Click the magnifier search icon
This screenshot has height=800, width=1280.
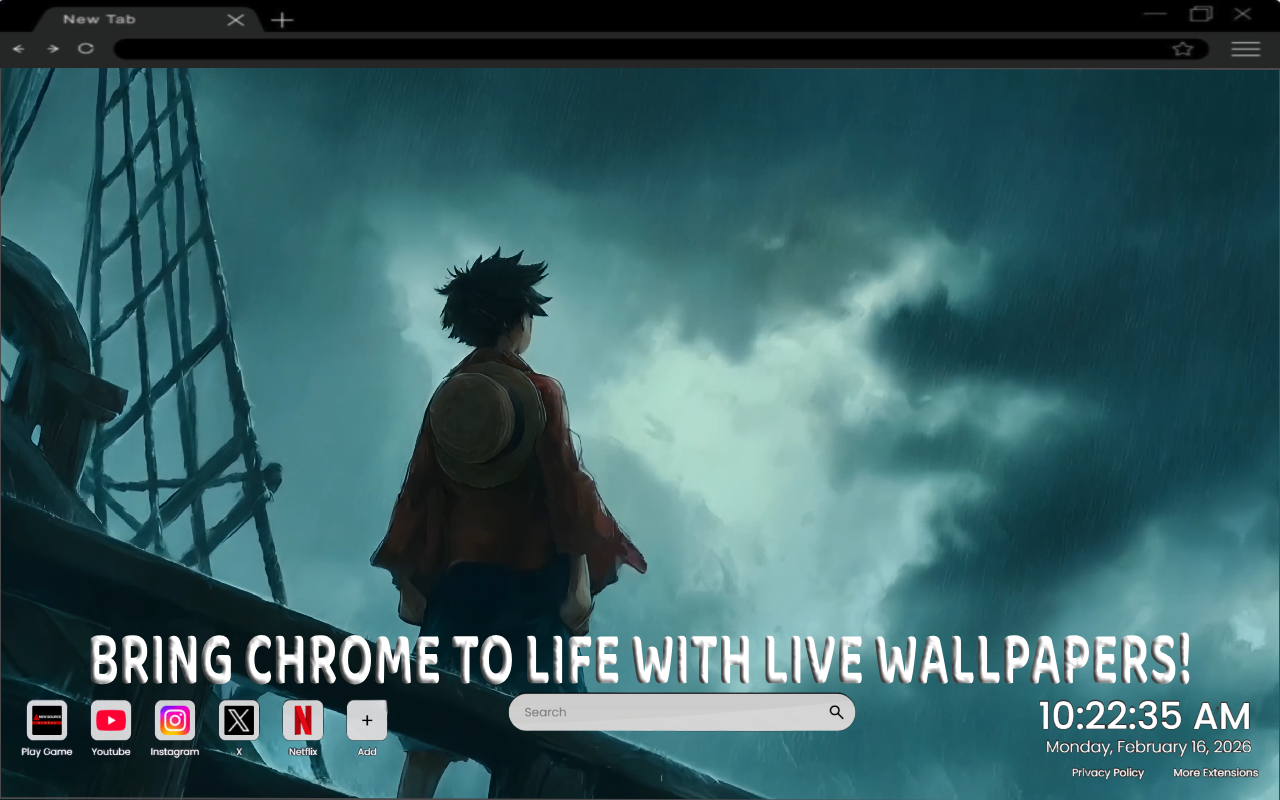pos(836,712)
